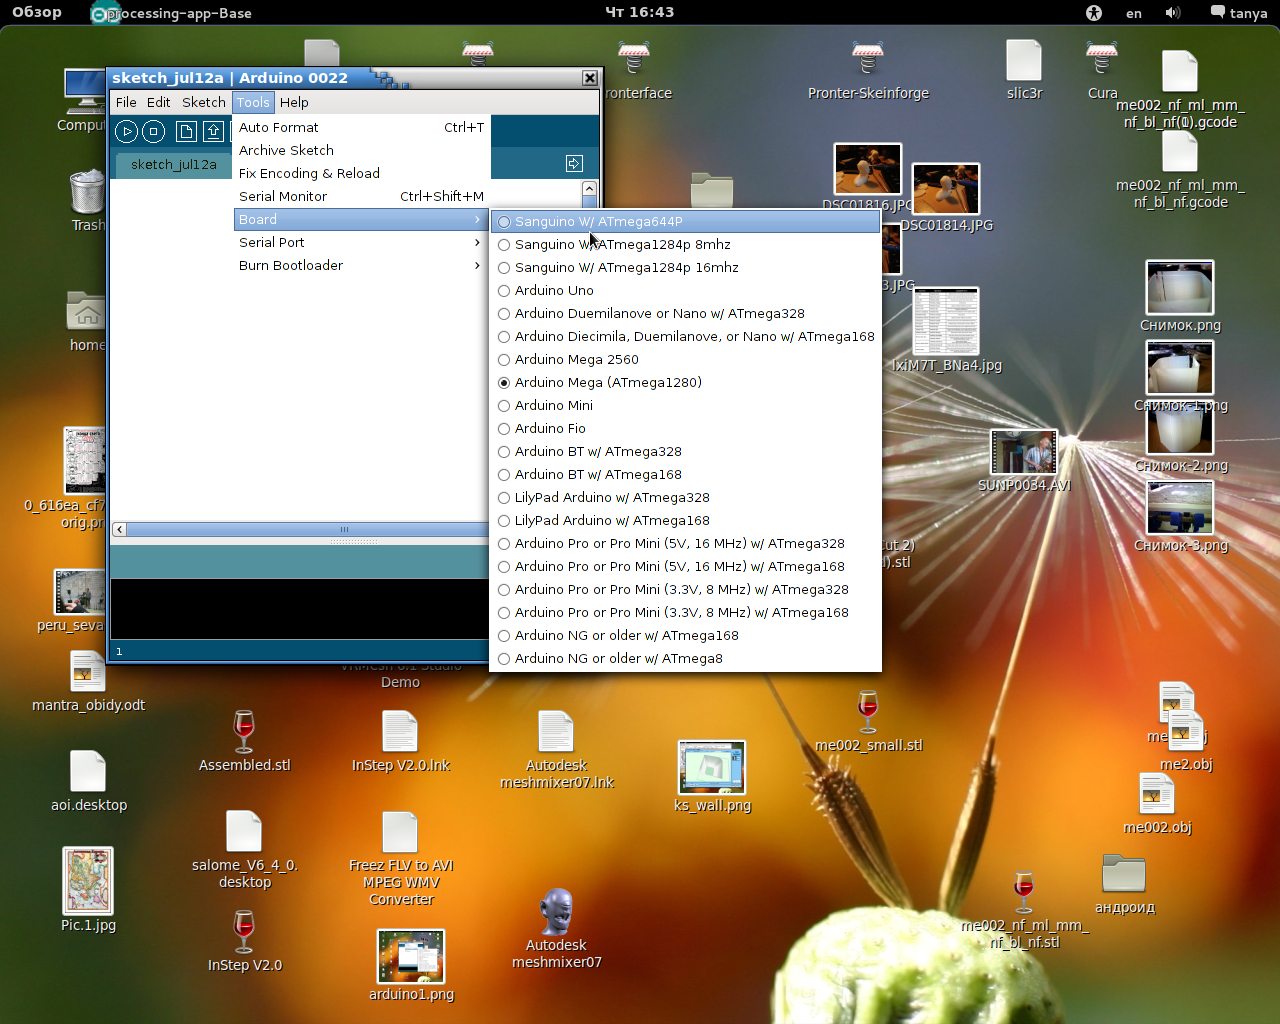Select Arduino Mega 2560 board option

(x=576, y=359)
